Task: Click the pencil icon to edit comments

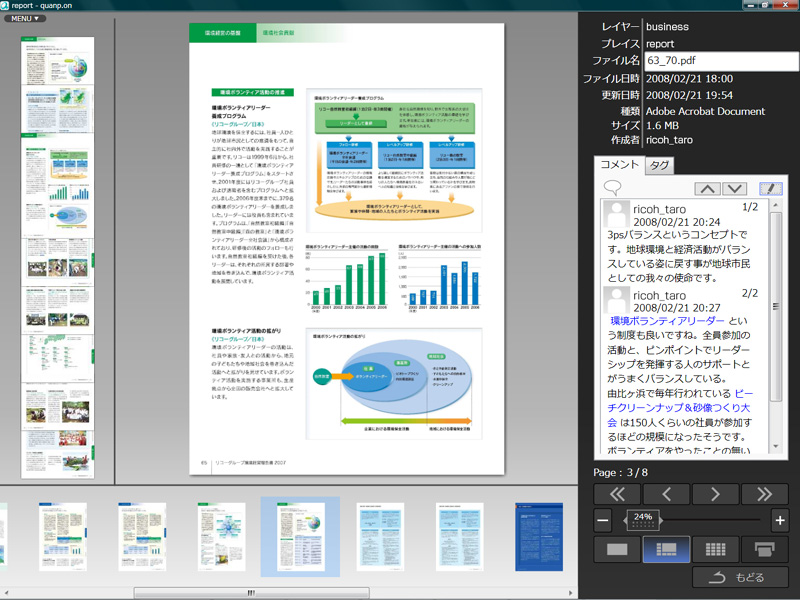Action: click(x=770, y=188)
